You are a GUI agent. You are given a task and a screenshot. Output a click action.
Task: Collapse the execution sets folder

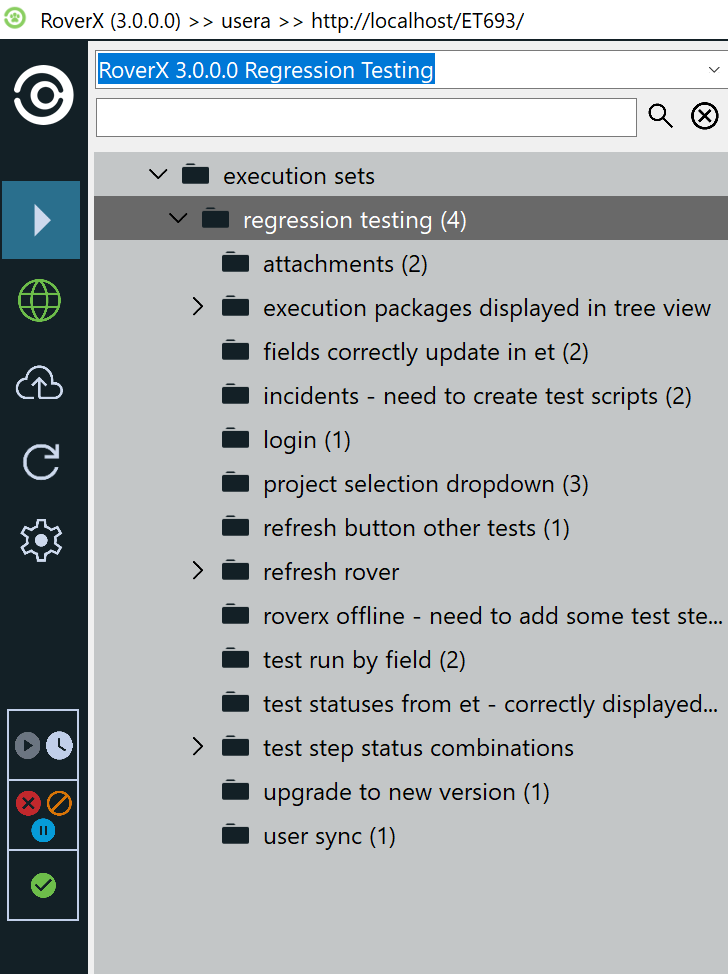pyautogui.click(x=158, y=175)
